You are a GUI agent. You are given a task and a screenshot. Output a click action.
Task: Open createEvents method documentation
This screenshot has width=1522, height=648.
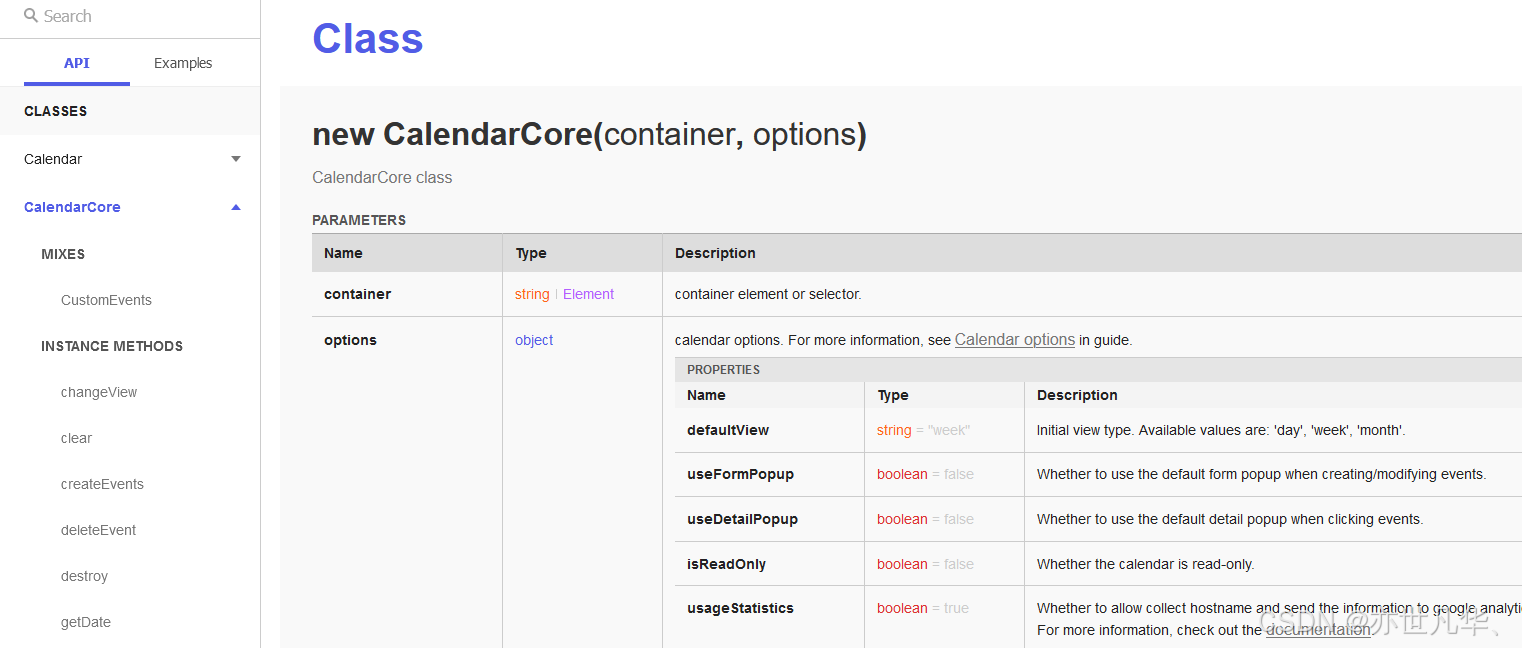pos(102,484)
